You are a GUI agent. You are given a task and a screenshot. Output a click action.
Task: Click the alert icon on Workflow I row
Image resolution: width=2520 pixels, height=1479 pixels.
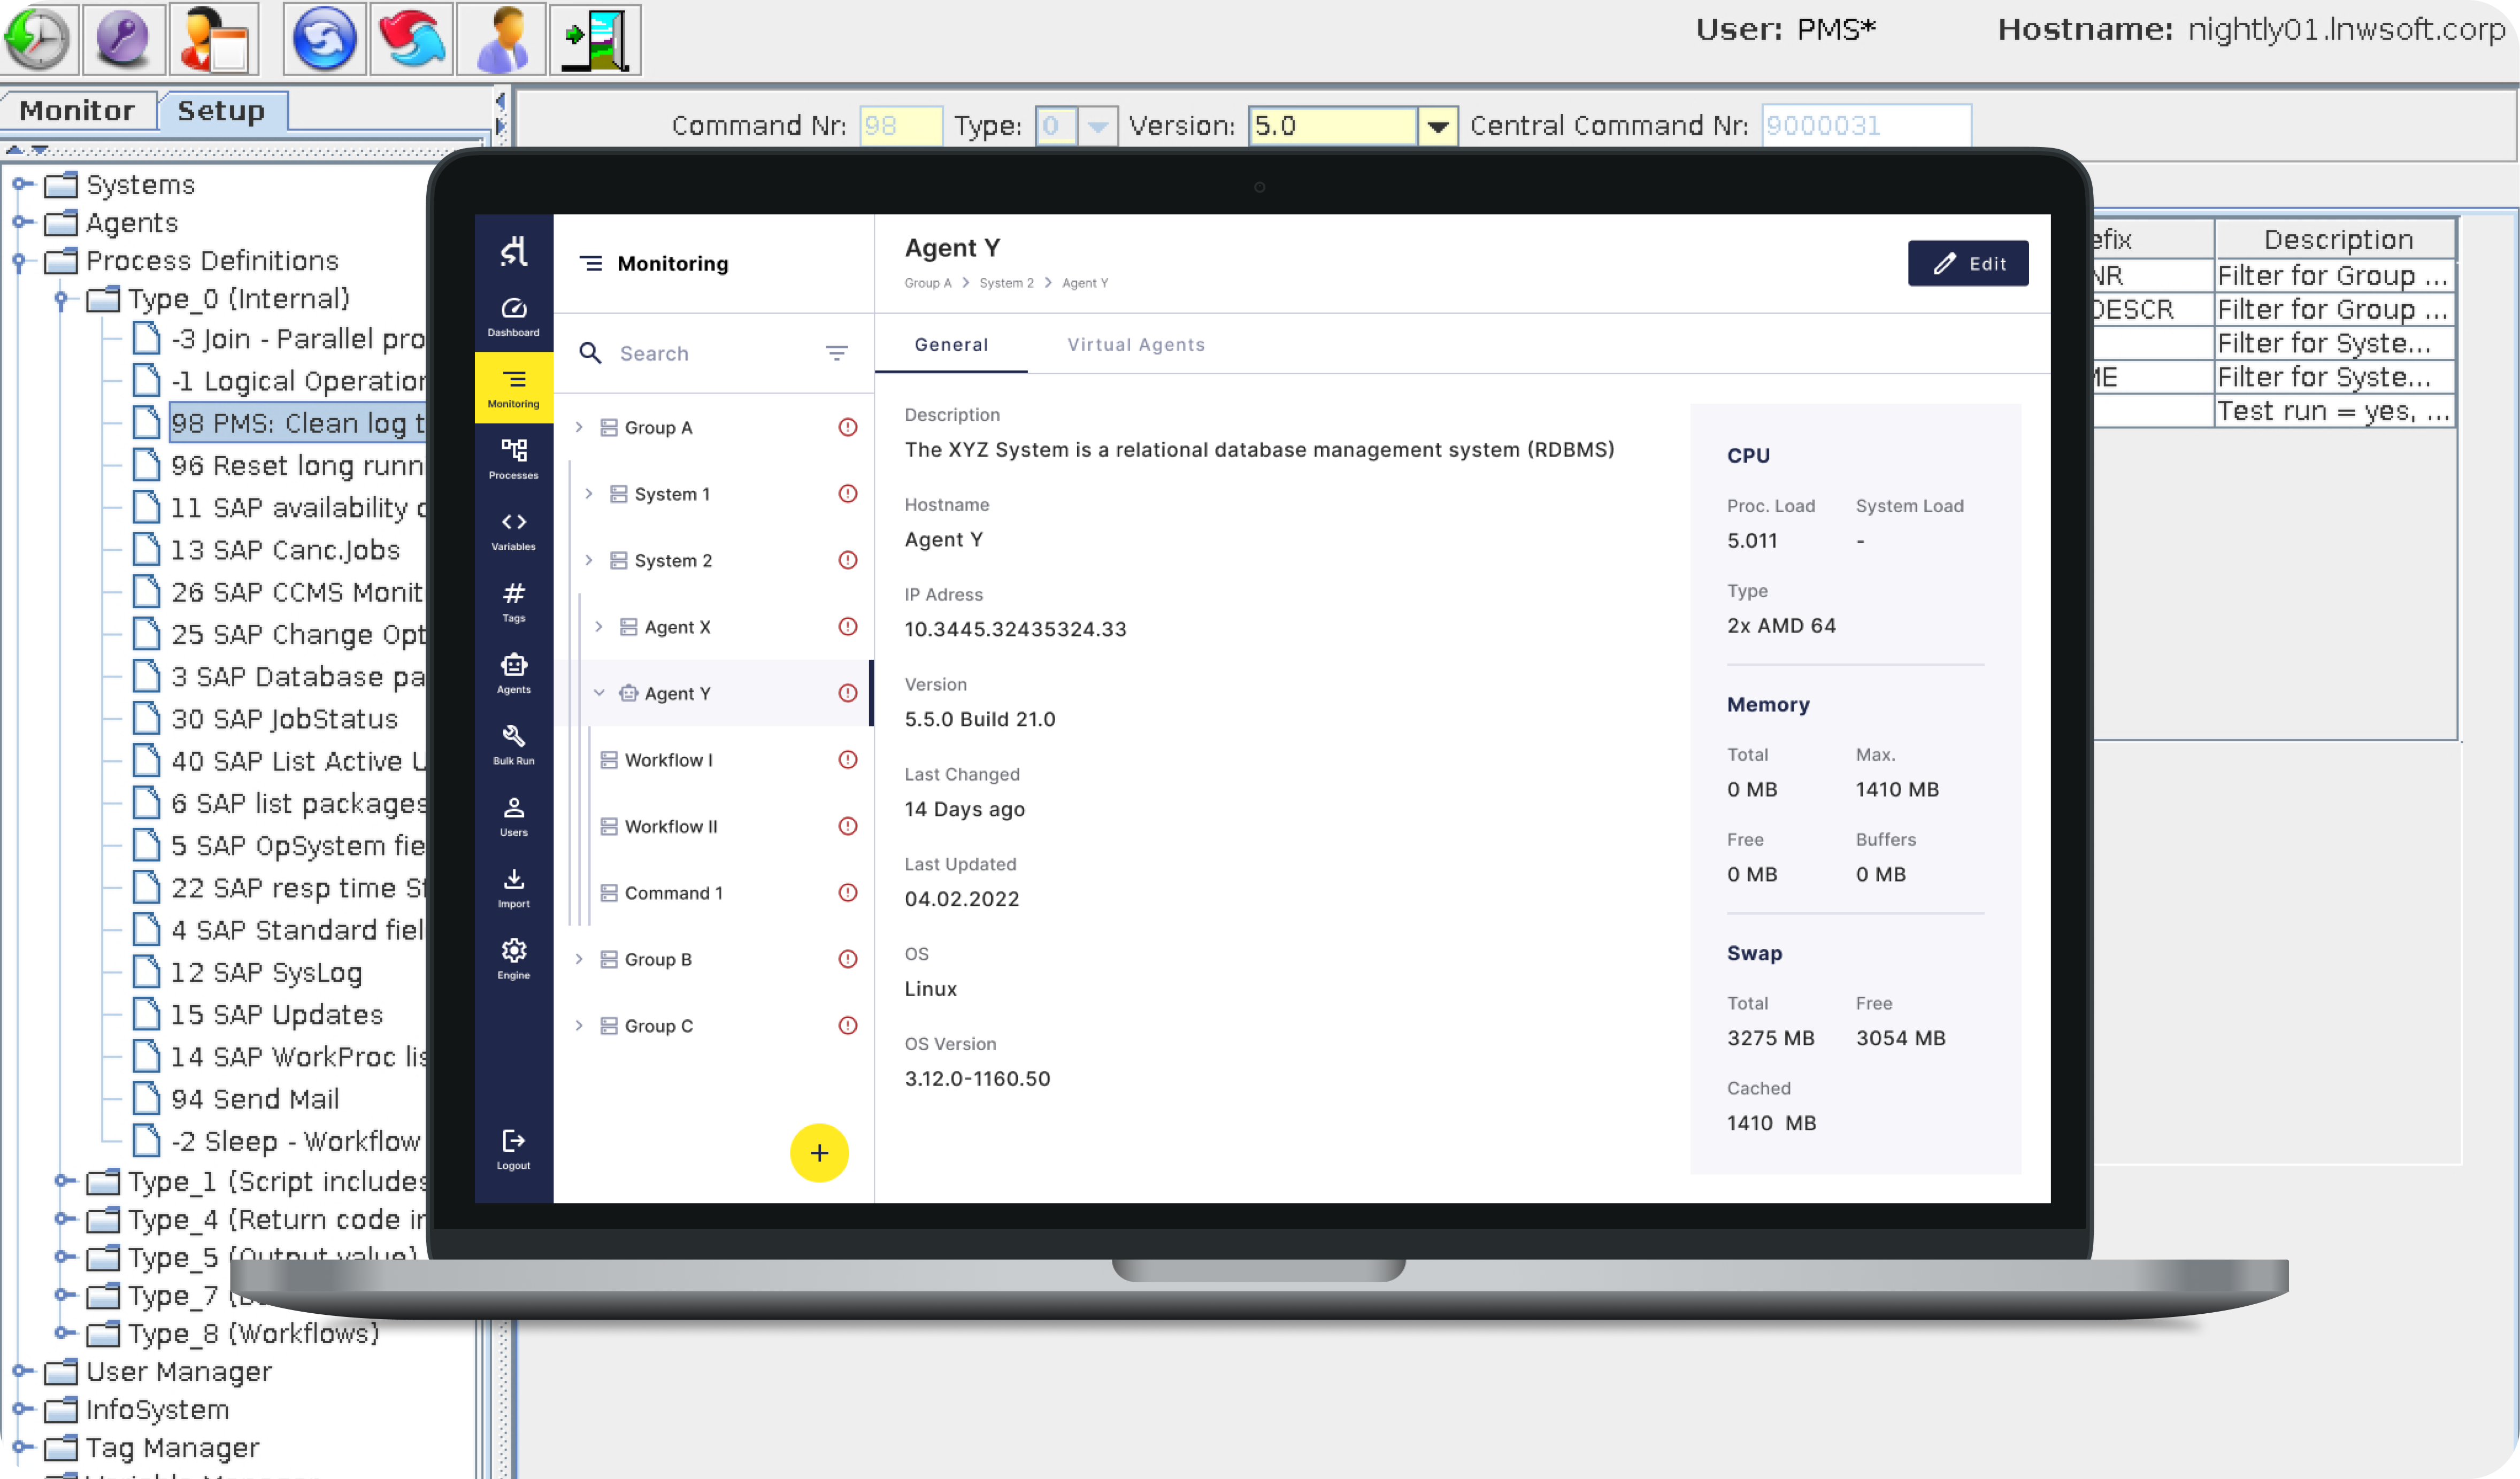point(847,759)
